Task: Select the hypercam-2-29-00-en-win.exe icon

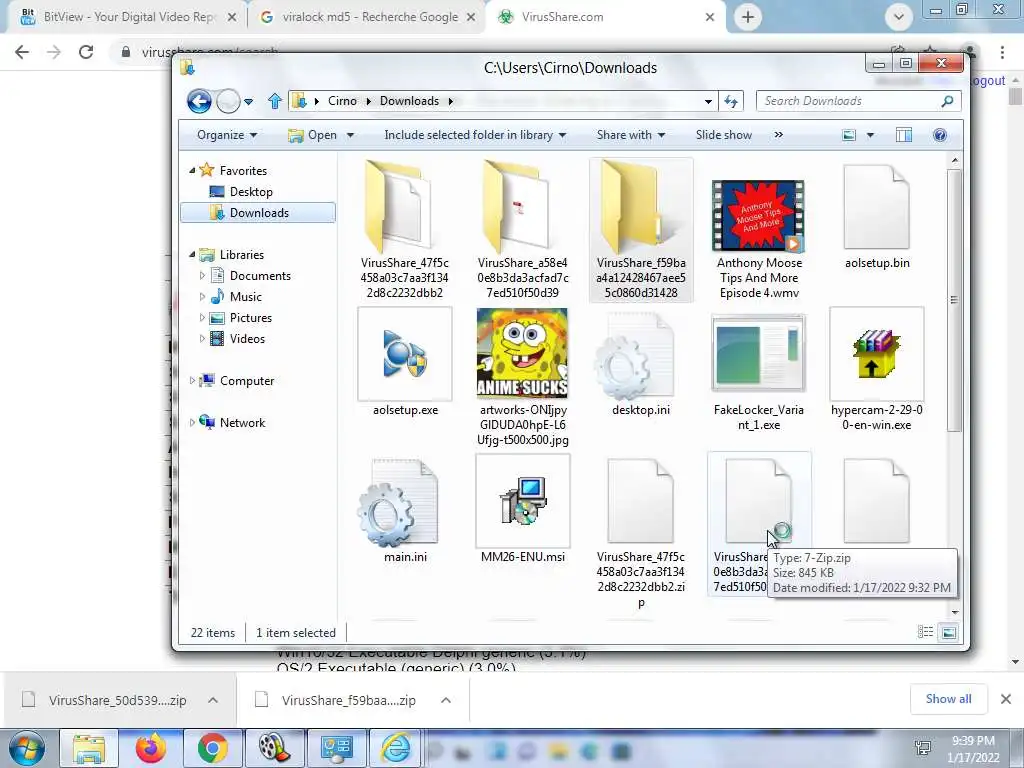Action: pos(876,354)
